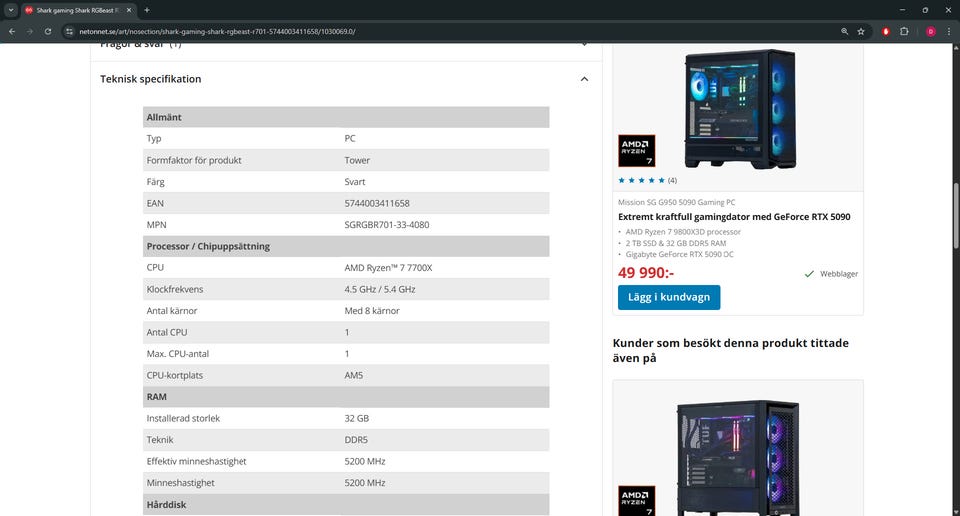Click the page vertical scrollbar thumb
960x516 pixels.
tap(956, 215)
